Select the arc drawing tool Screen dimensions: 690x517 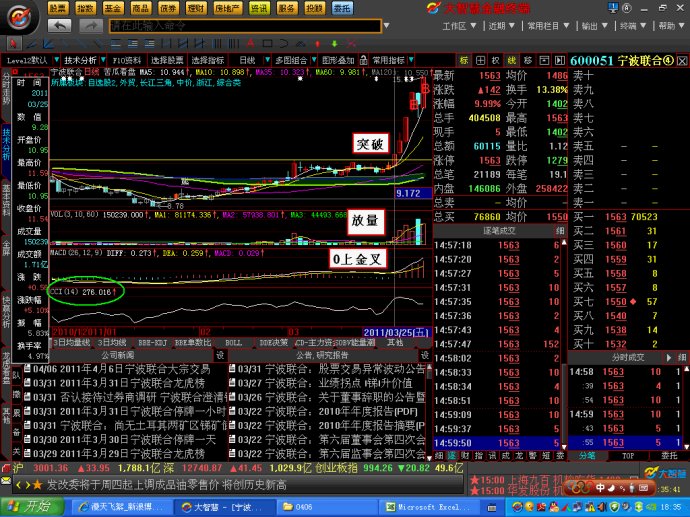[x=284, y=44]
